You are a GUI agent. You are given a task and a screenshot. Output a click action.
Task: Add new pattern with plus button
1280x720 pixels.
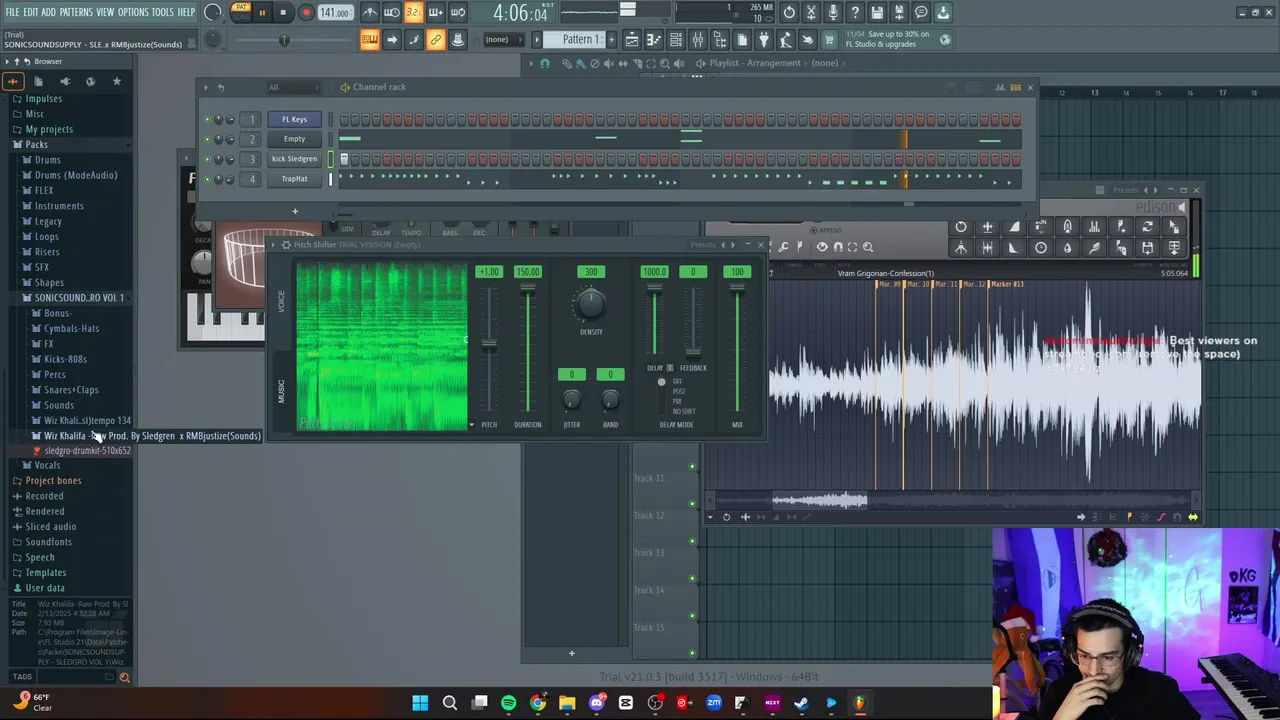pos(610,40)
